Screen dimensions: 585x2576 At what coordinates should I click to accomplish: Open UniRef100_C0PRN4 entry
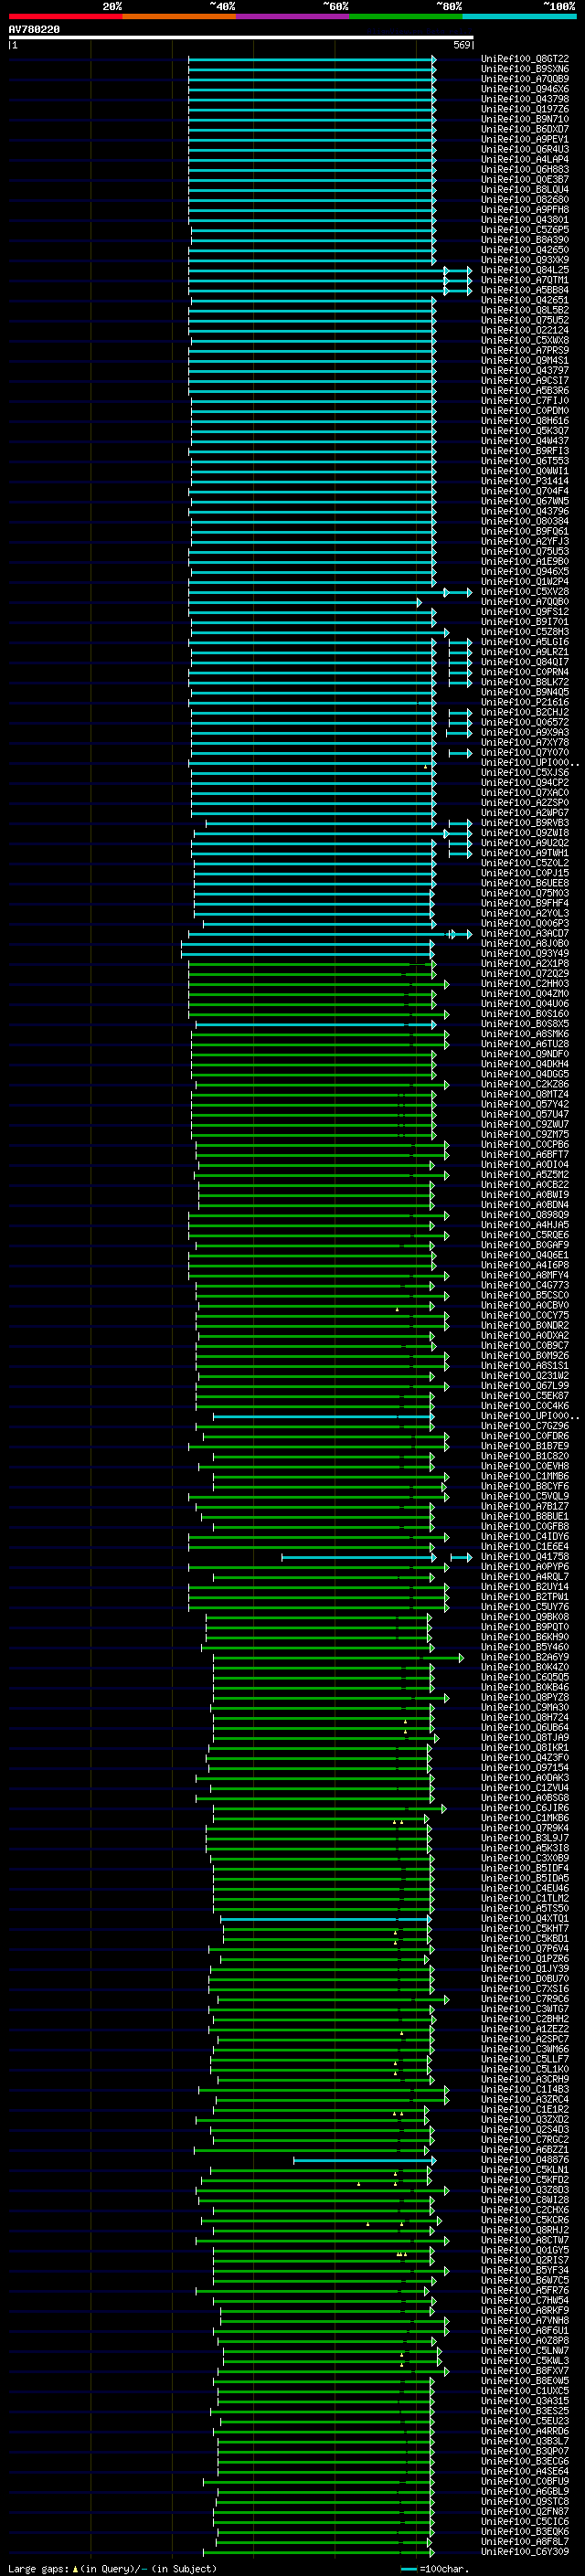point(525,672)
